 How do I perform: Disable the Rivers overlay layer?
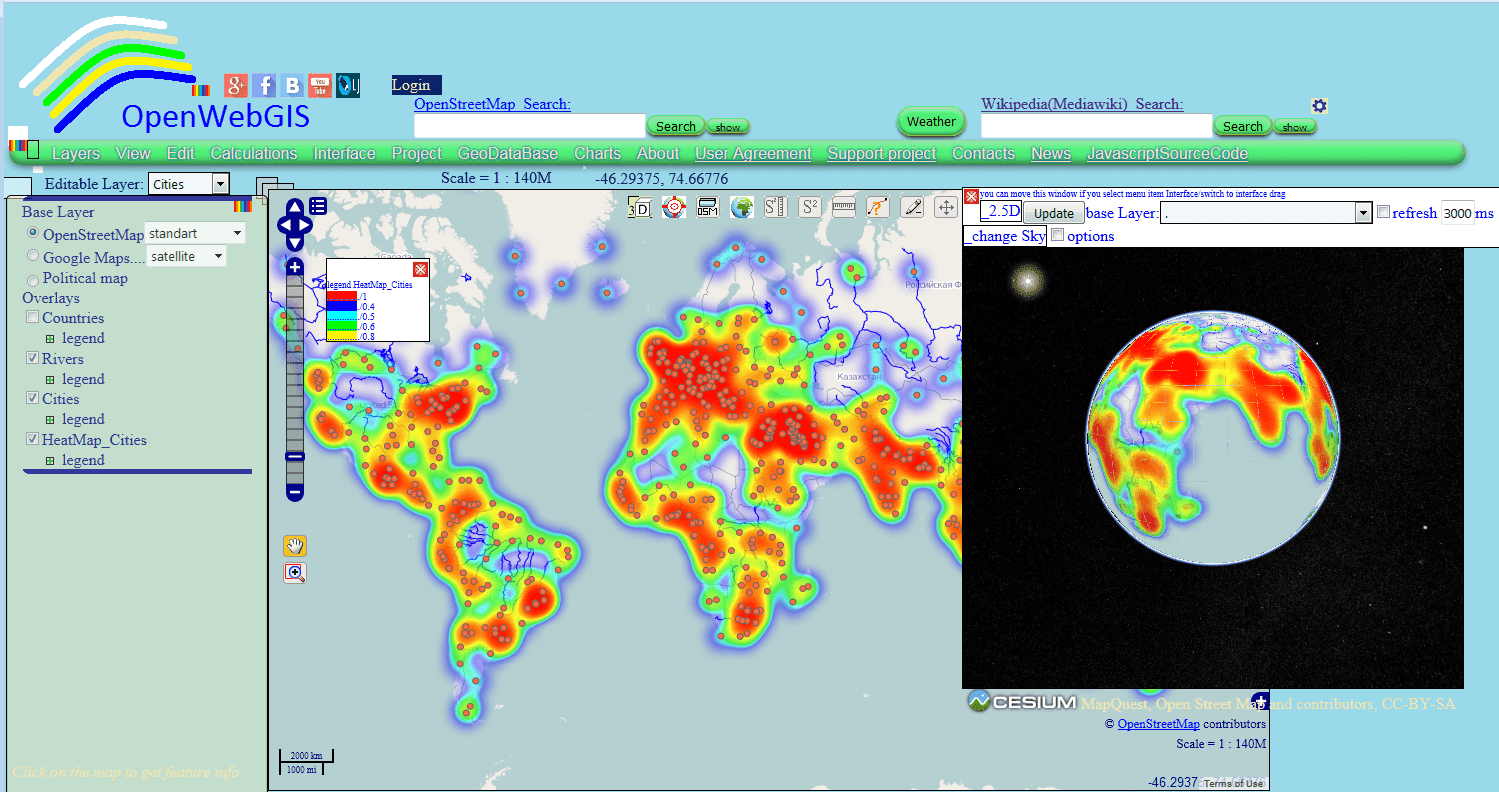coord(30,358)
